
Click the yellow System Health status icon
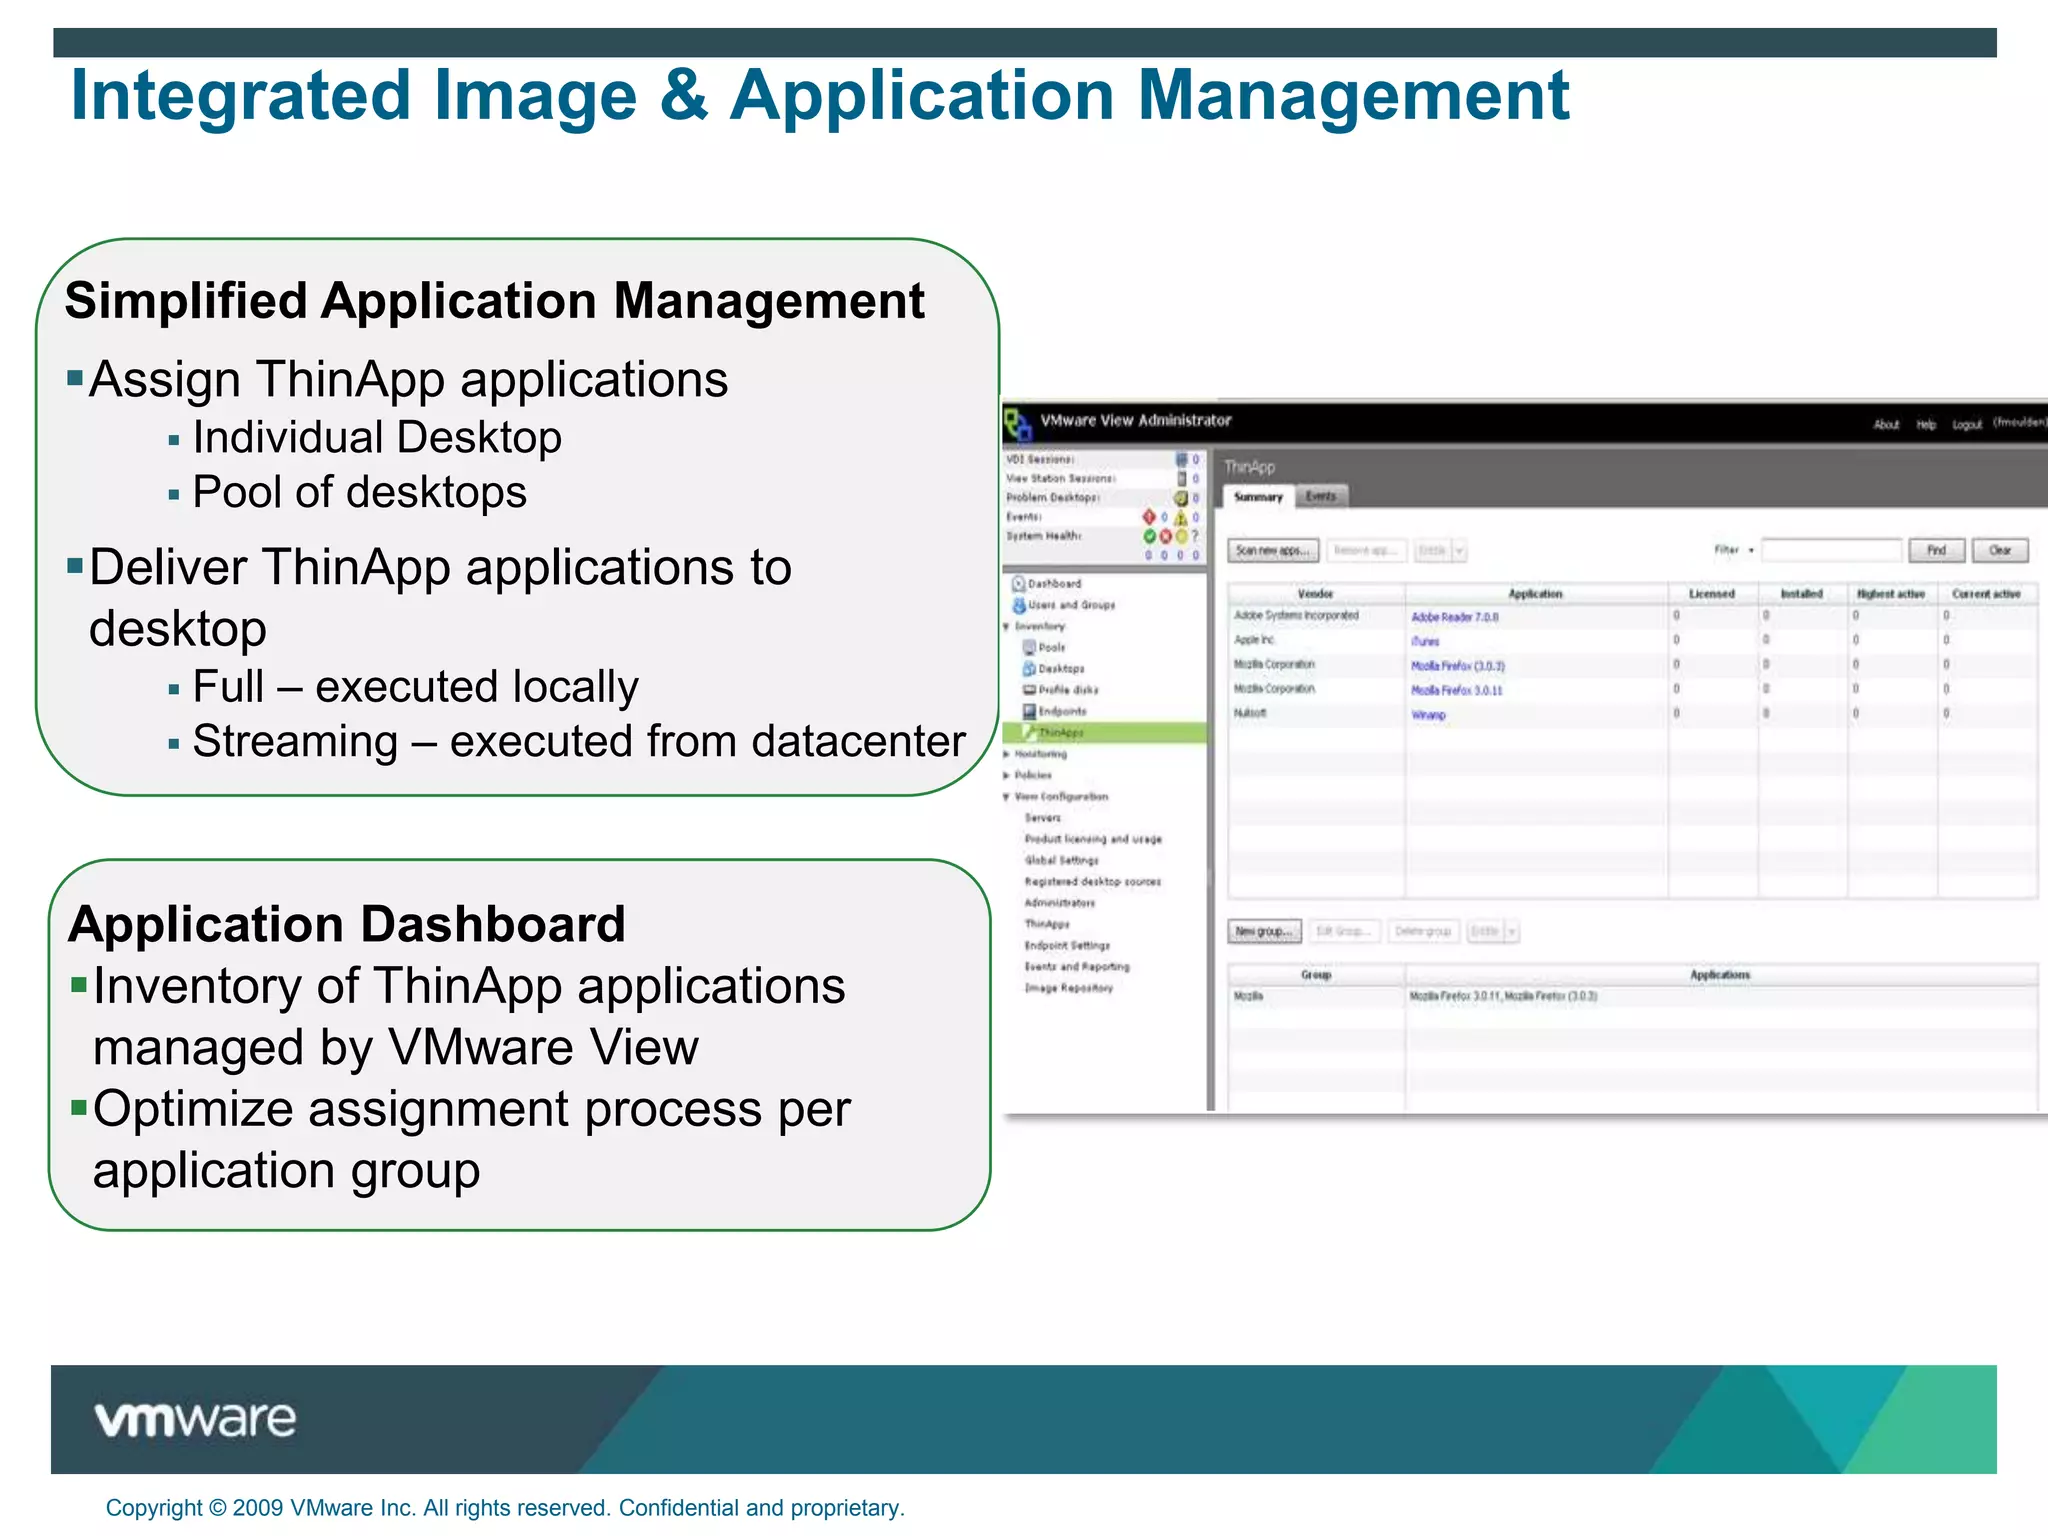[1180, 536]
